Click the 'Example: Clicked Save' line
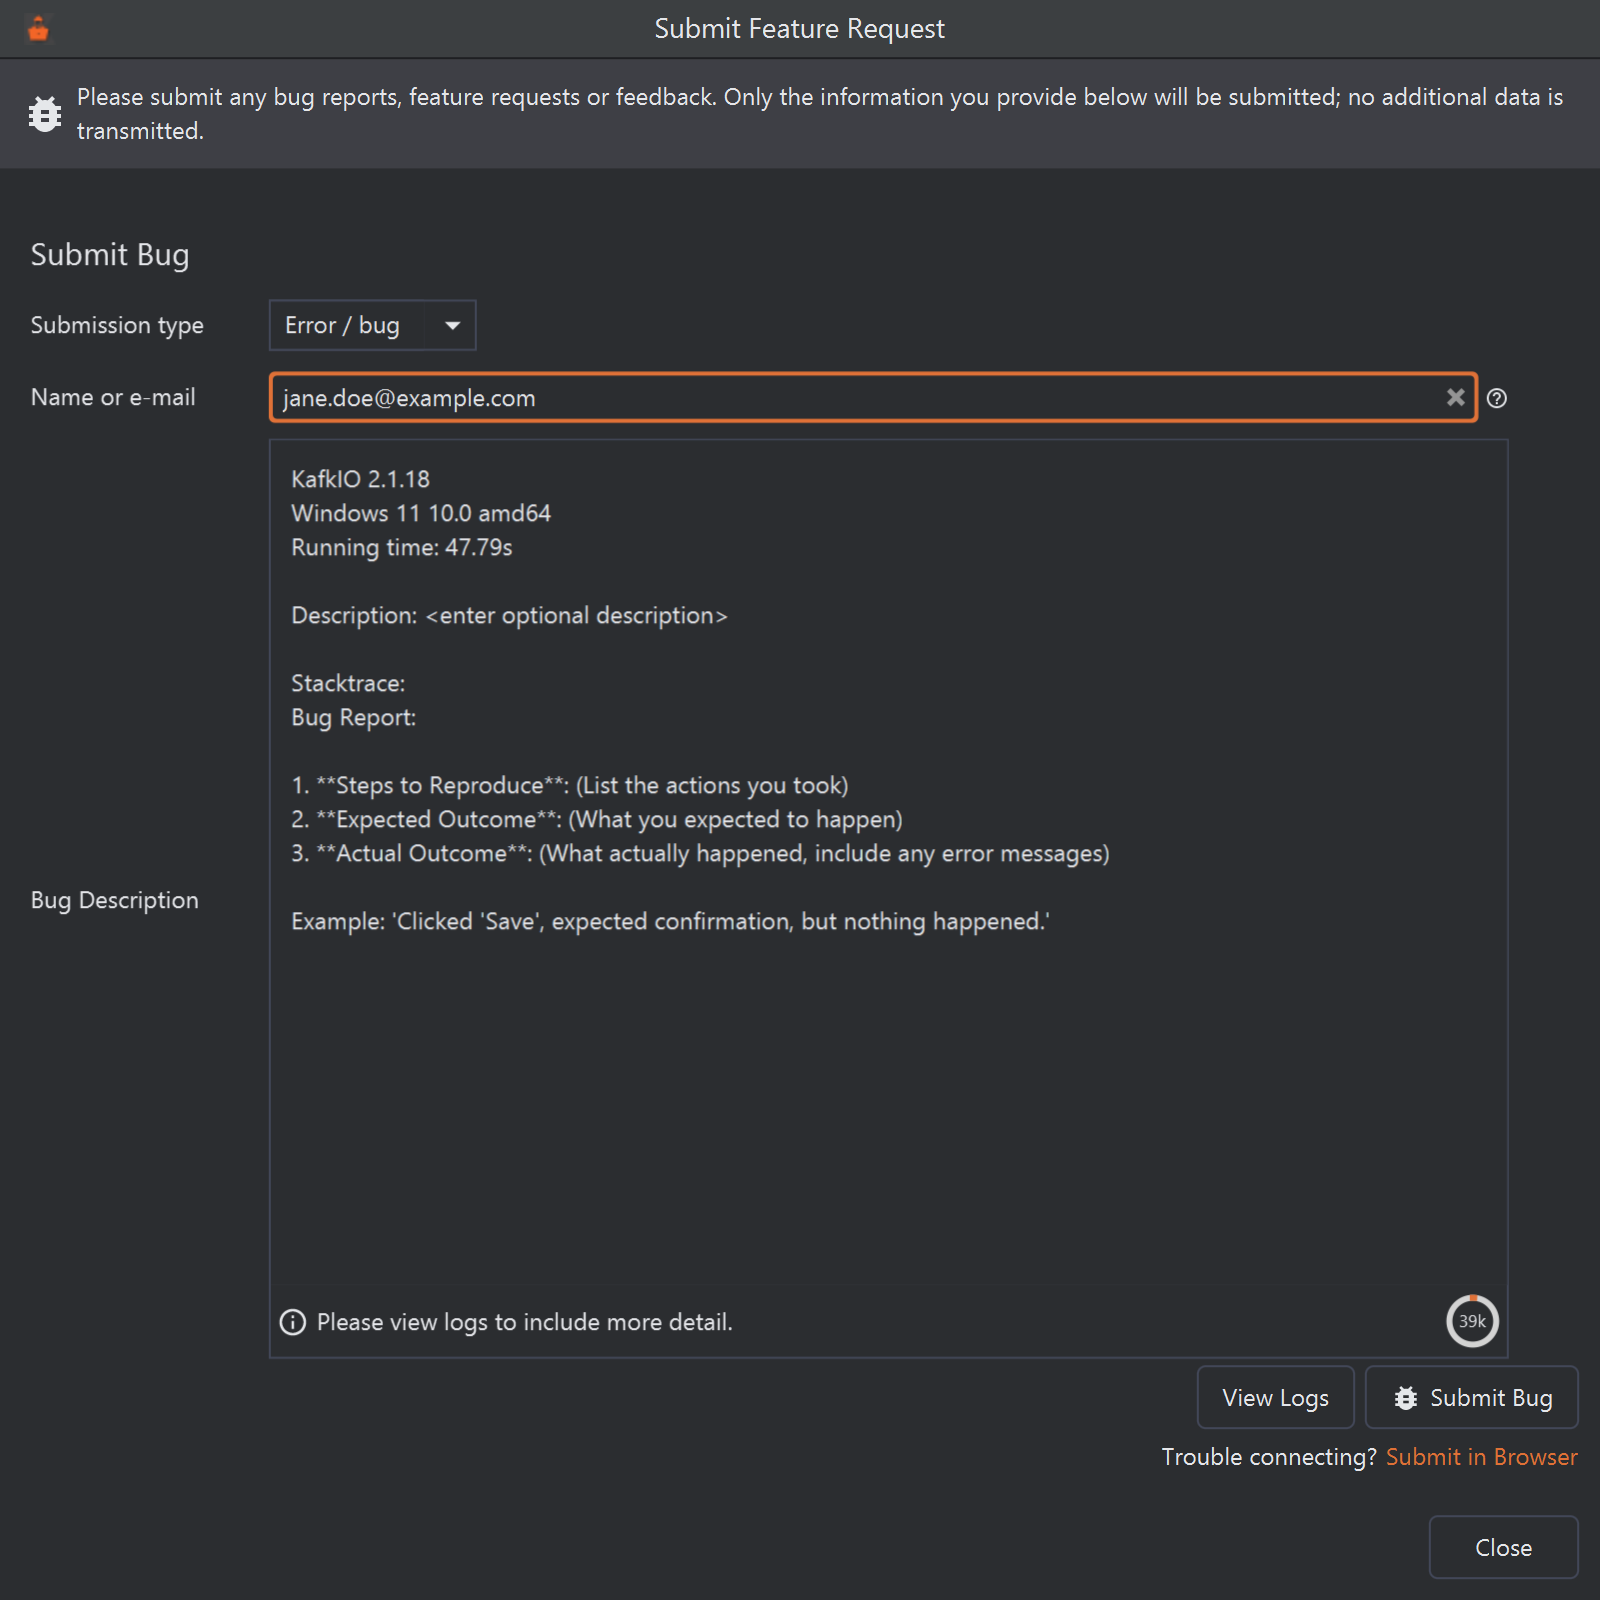The height and width of the screenshot is (1600, 1600). 670,921
